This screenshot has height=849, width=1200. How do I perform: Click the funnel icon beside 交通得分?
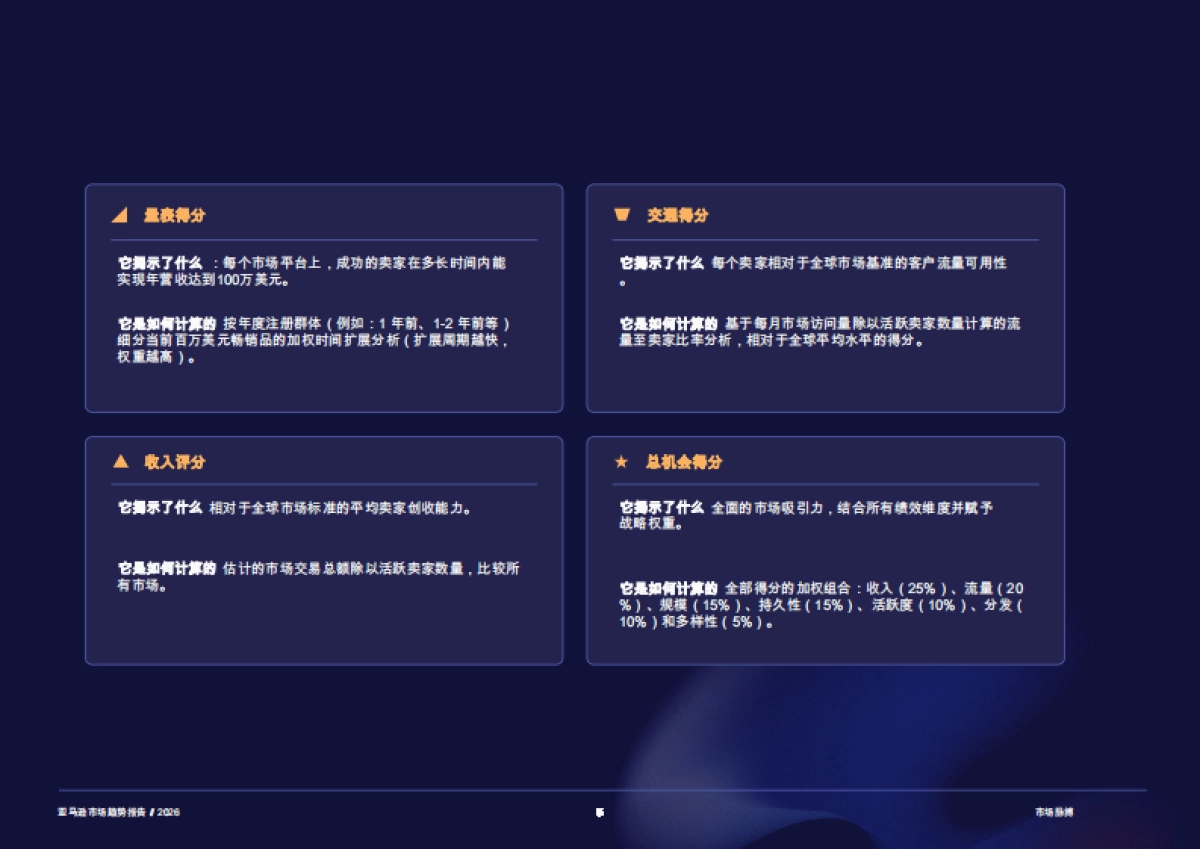click(622, 215)
